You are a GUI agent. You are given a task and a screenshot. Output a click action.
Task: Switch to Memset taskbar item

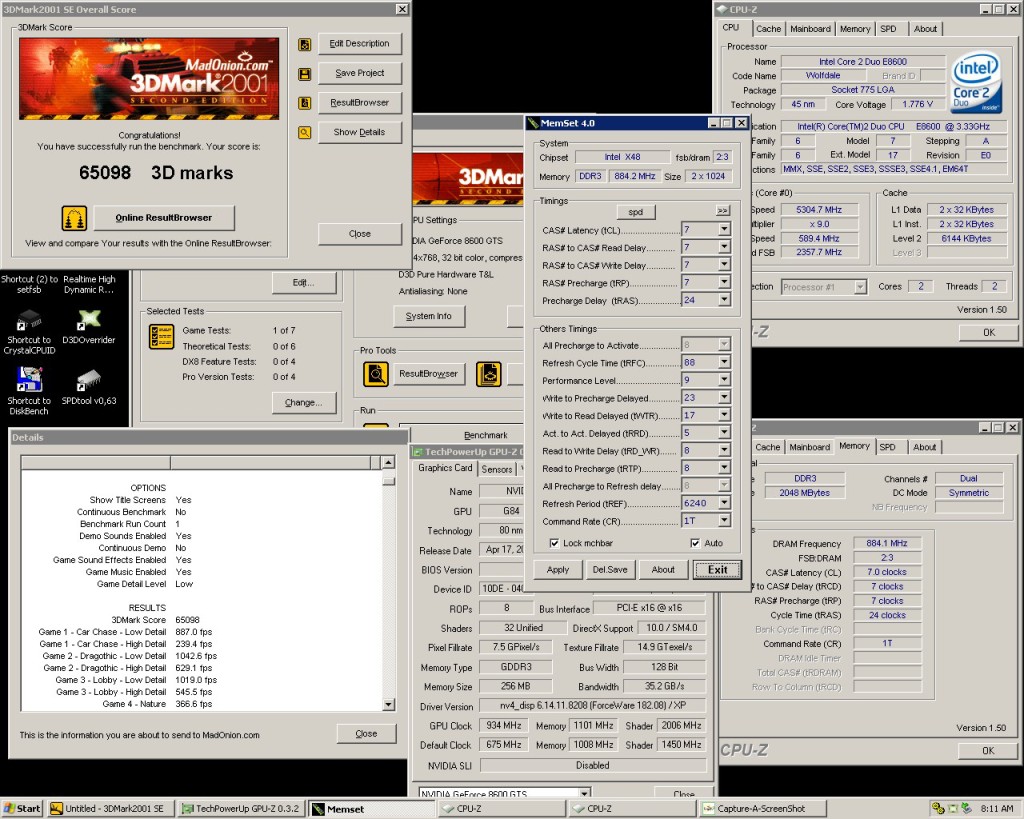tap(371, 809)
